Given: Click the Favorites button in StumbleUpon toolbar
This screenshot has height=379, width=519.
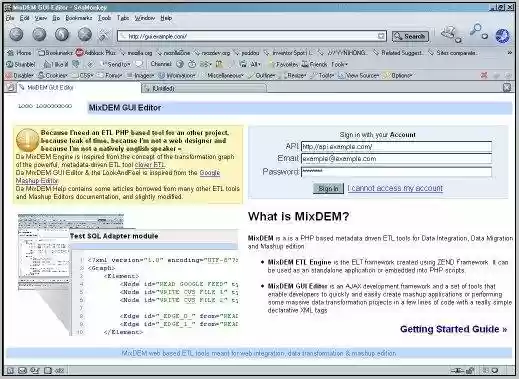Looking at the screenshot, I should click(x=283, y=64).
